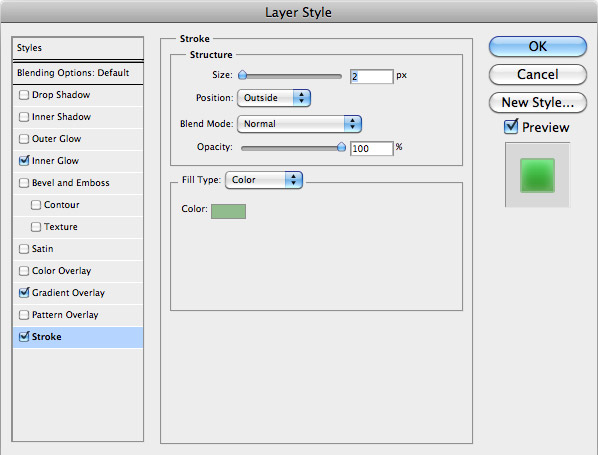This screenshot has height=455, width=598.
Task: Turn on Bevel and Emboss checkbox
Action: pos(24,183)
